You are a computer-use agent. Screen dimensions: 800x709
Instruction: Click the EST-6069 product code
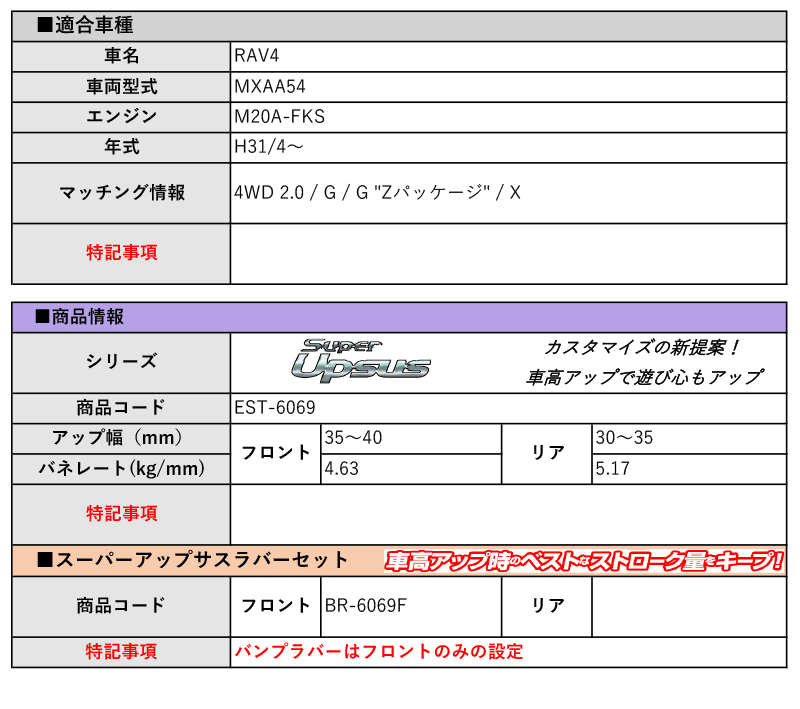275,408
